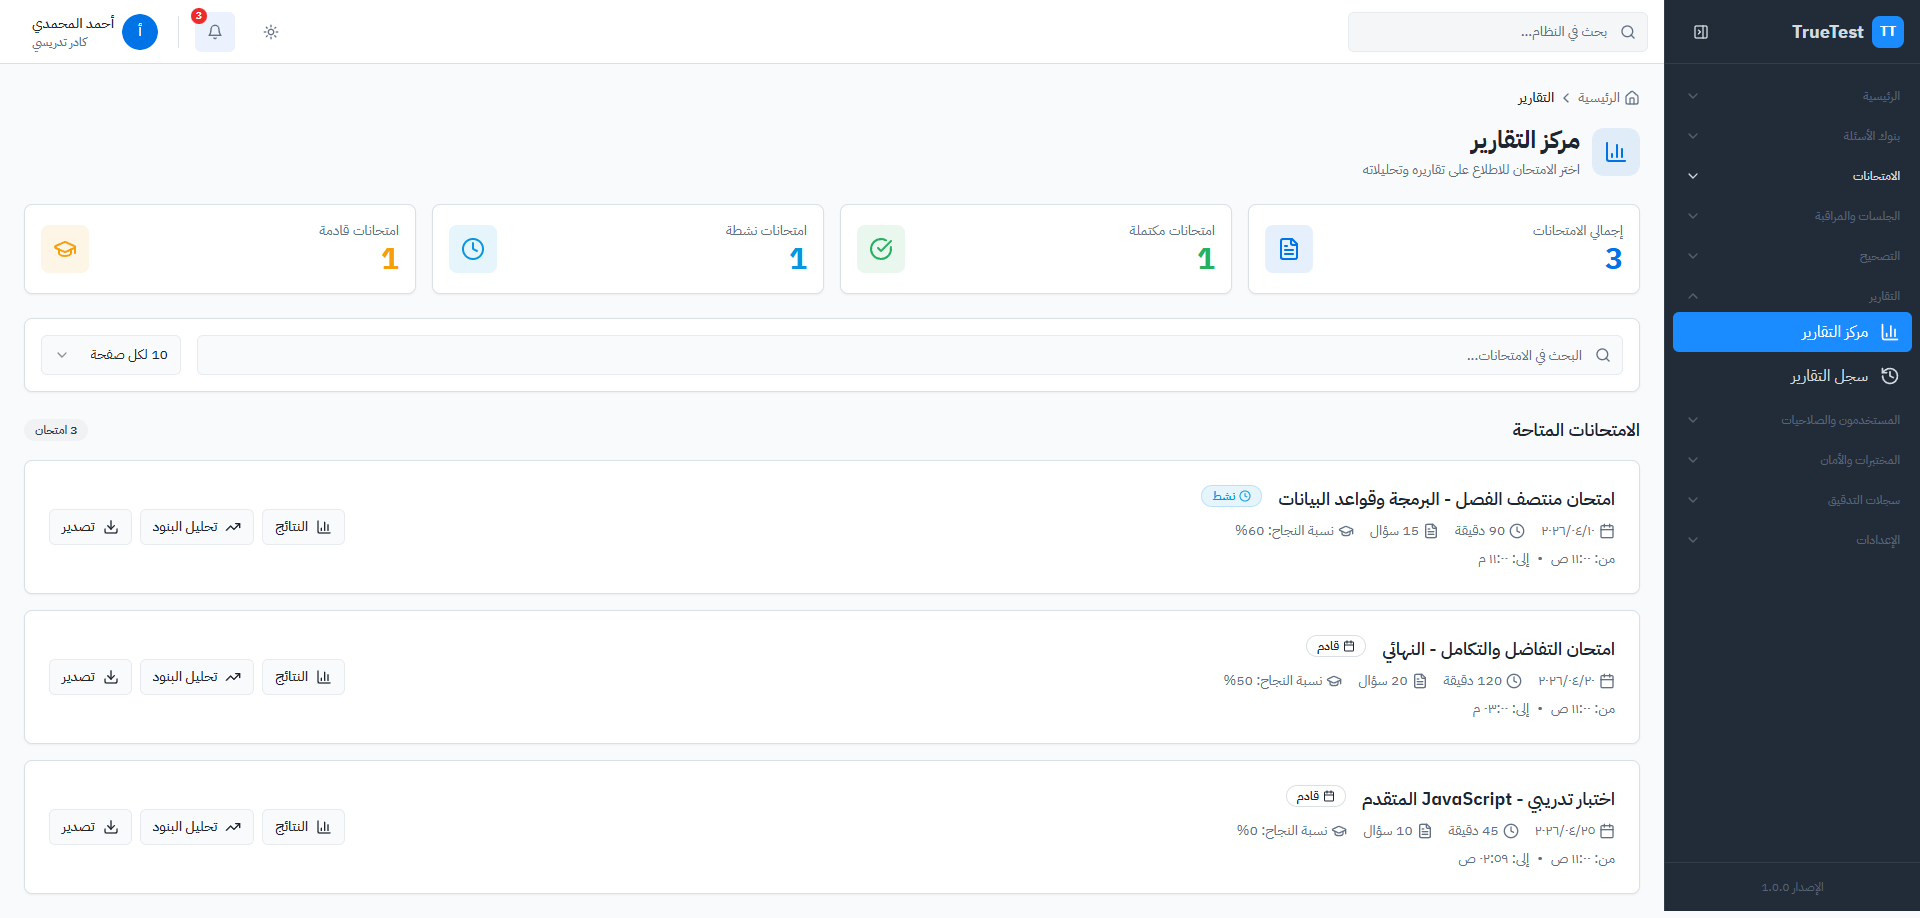Click the graduation cap icon on امتحانات قادمة card
The height and width of the screenshot is (918, 1920).
coord(65,249)
